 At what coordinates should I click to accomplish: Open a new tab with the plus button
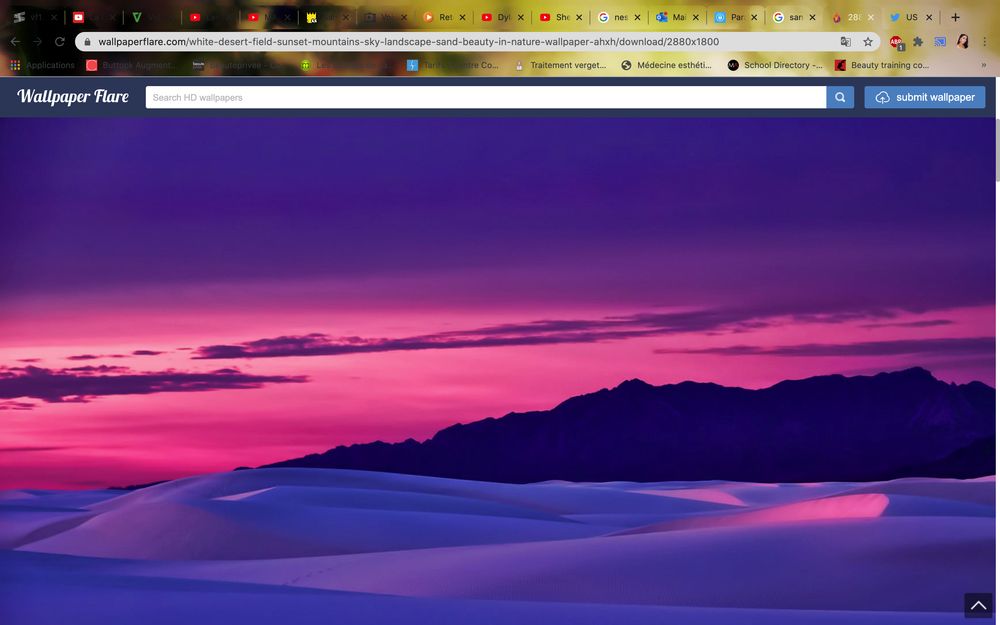tap(955, 17)
